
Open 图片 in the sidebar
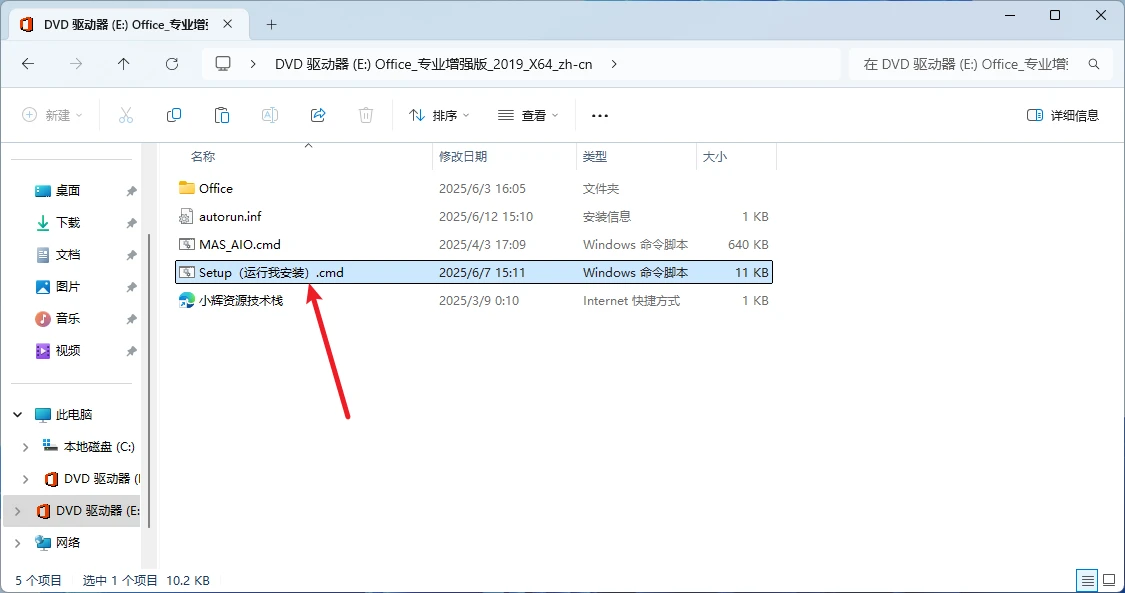click(68, 287)
